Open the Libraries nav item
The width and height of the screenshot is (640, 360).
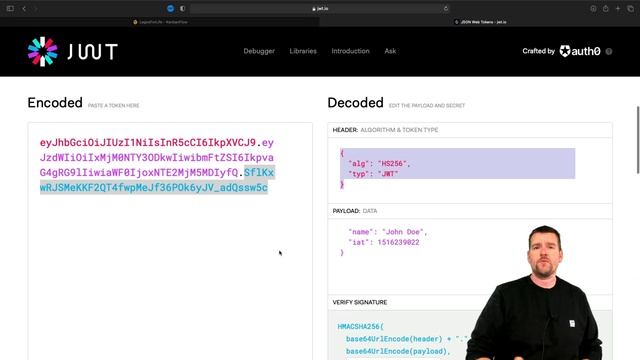pos(303,51)
